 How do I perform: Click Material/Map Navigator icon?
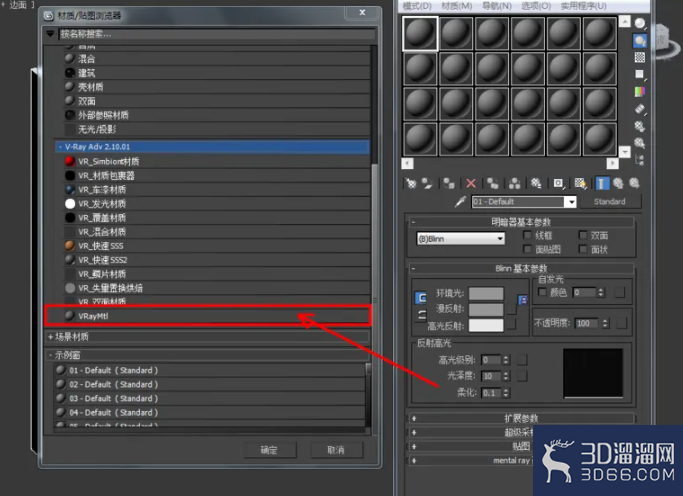639,160
